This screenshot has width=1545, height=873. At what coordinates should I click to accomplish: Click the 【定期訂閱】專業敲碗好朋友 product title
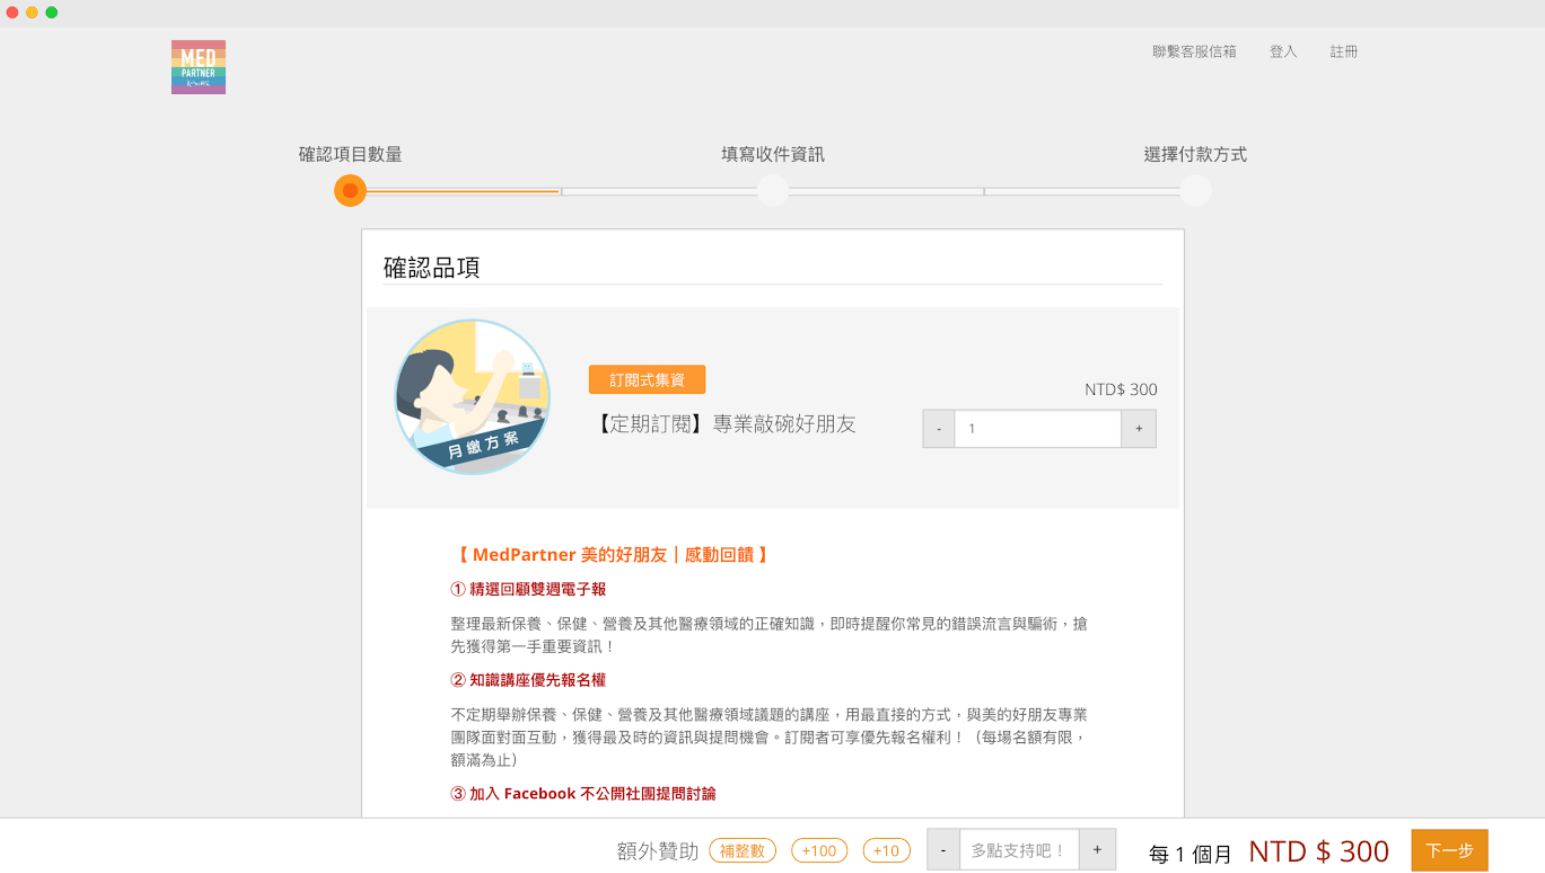(x=725, y=424)
